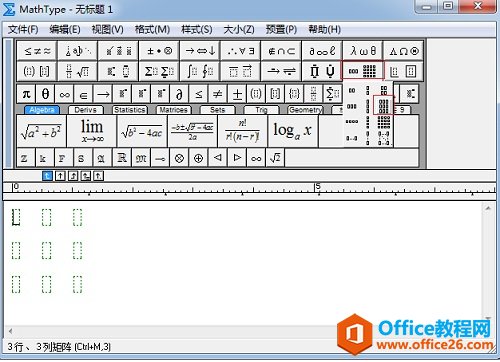Insert square brackets template from small bar
This screenshot has width=500, height=362.
275,94
